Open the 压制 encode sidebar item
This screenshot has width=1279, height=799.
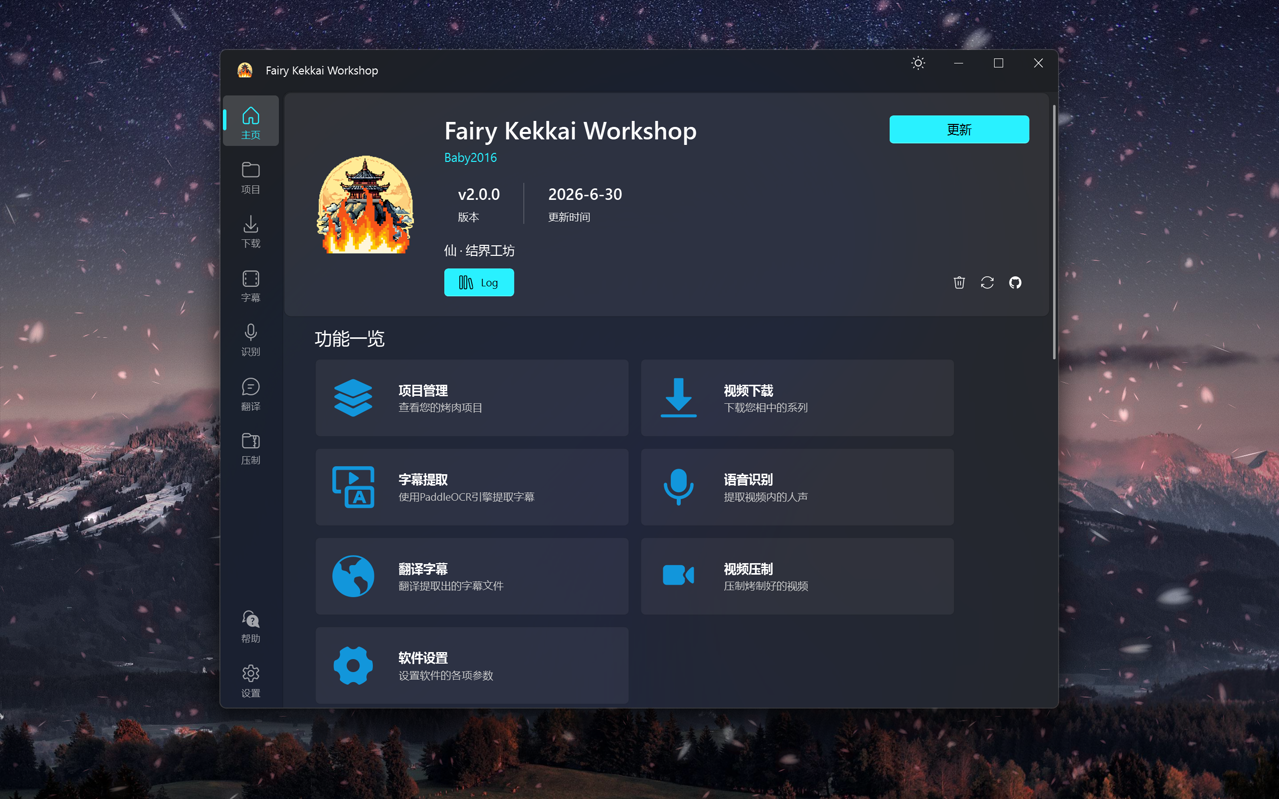(251, 448)
